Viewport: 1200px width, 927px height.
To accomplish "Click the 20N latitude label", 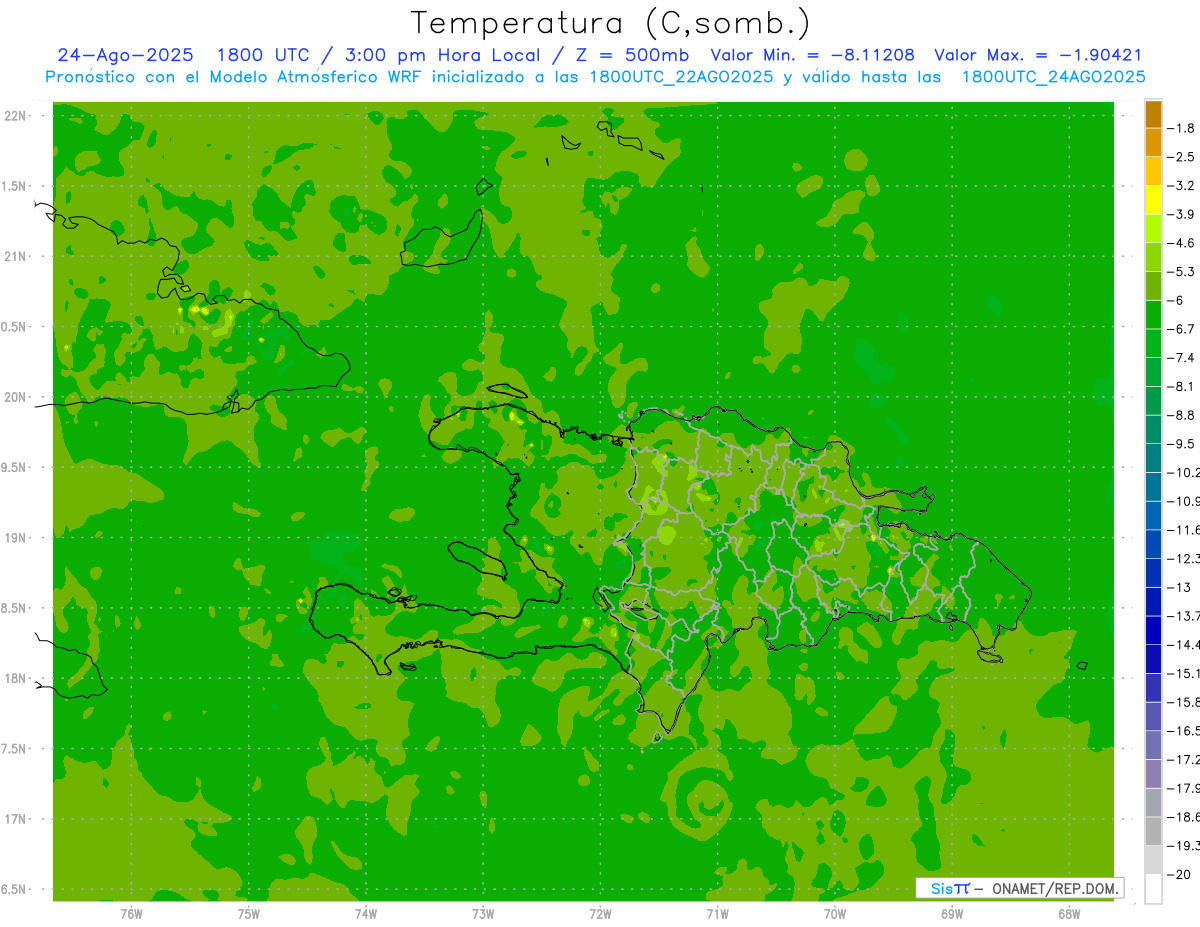I will coord(17,397).
